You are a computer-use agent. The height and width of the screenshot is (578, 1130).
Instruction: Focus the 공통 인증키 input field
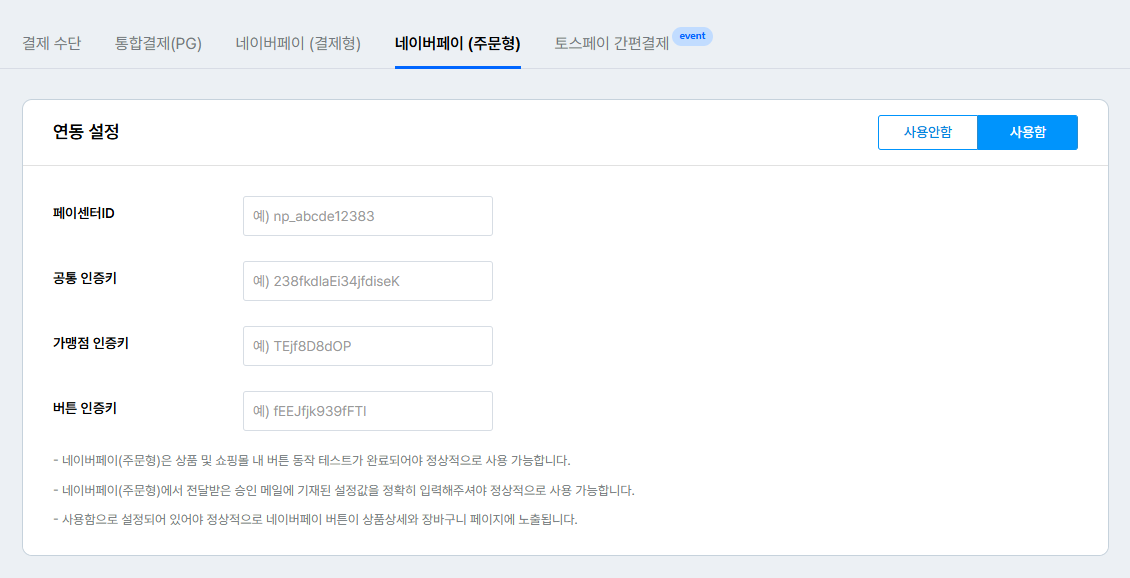tap(368, 281)
